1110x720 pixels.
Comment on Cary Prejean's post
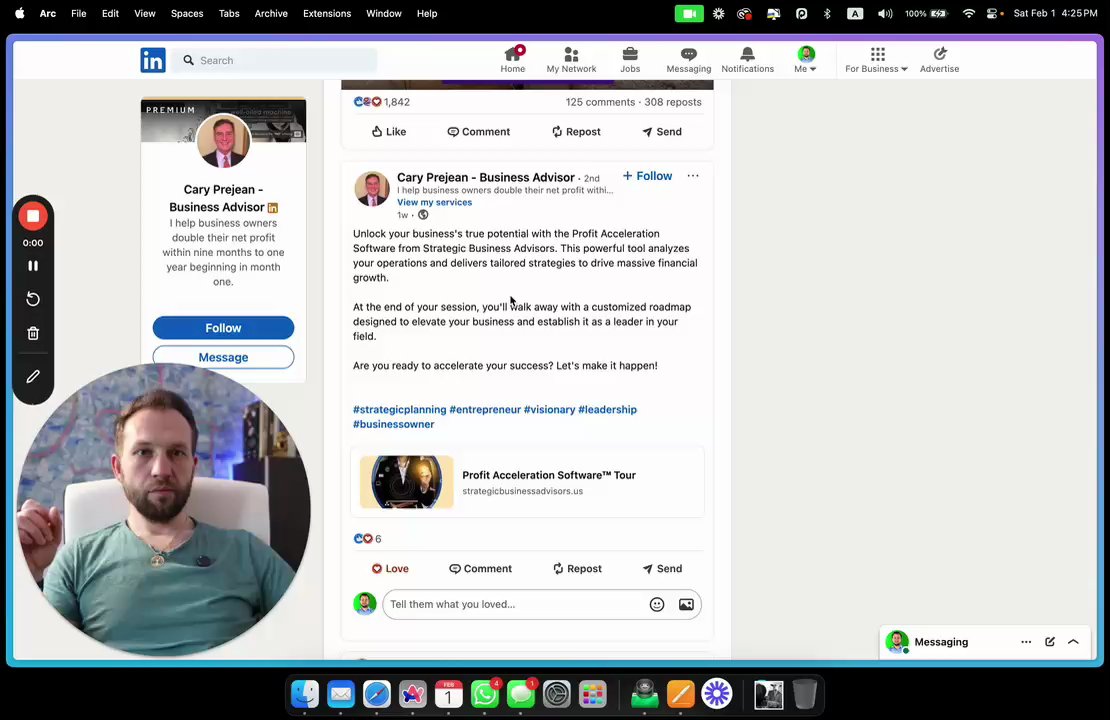click(480, 568)
